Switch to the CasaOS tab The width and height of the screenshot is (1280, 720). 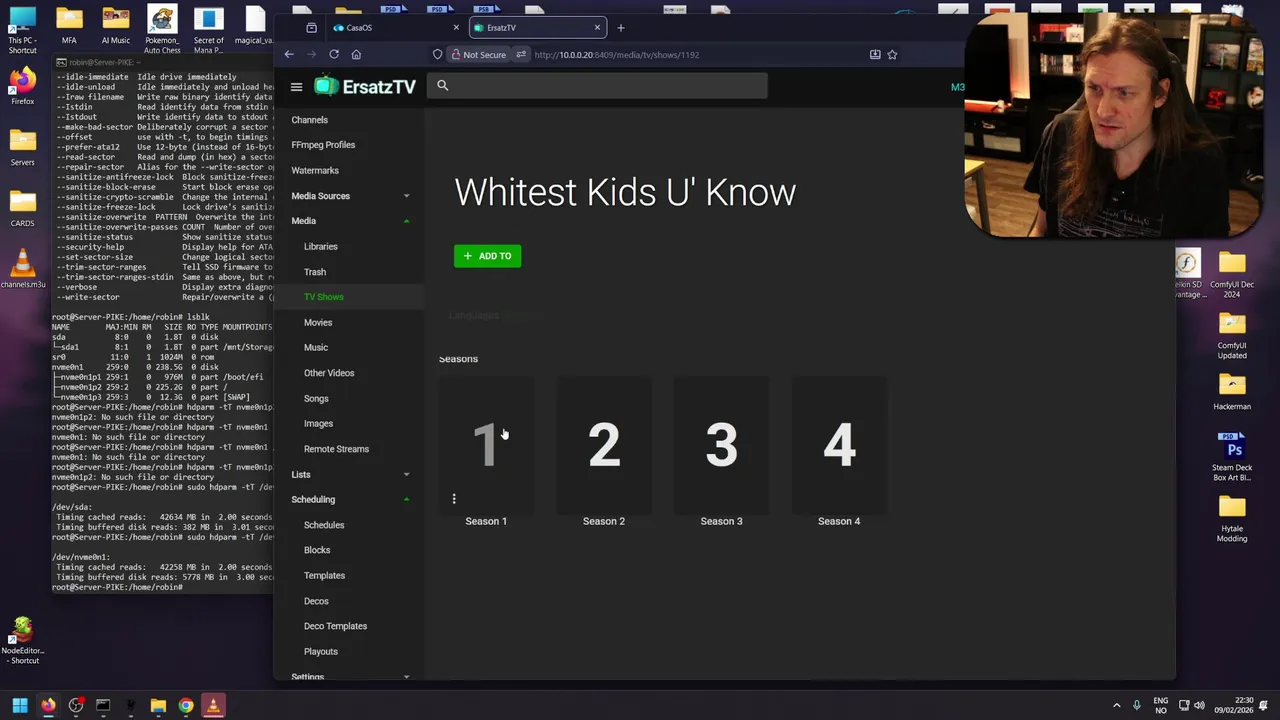[x=396, y=28]
